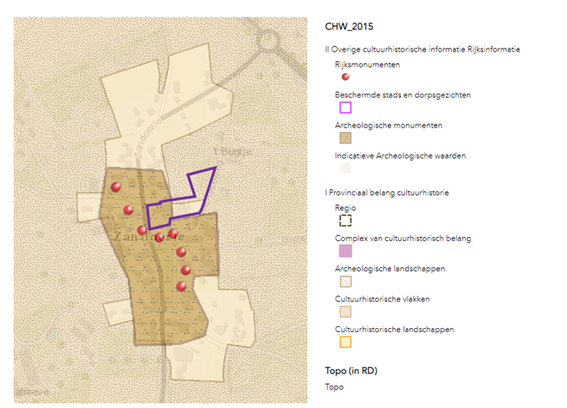Viewport: 567px width, 408px height.
Task: Click the bottommost red monument marker on map
Action: coord(182,286)
